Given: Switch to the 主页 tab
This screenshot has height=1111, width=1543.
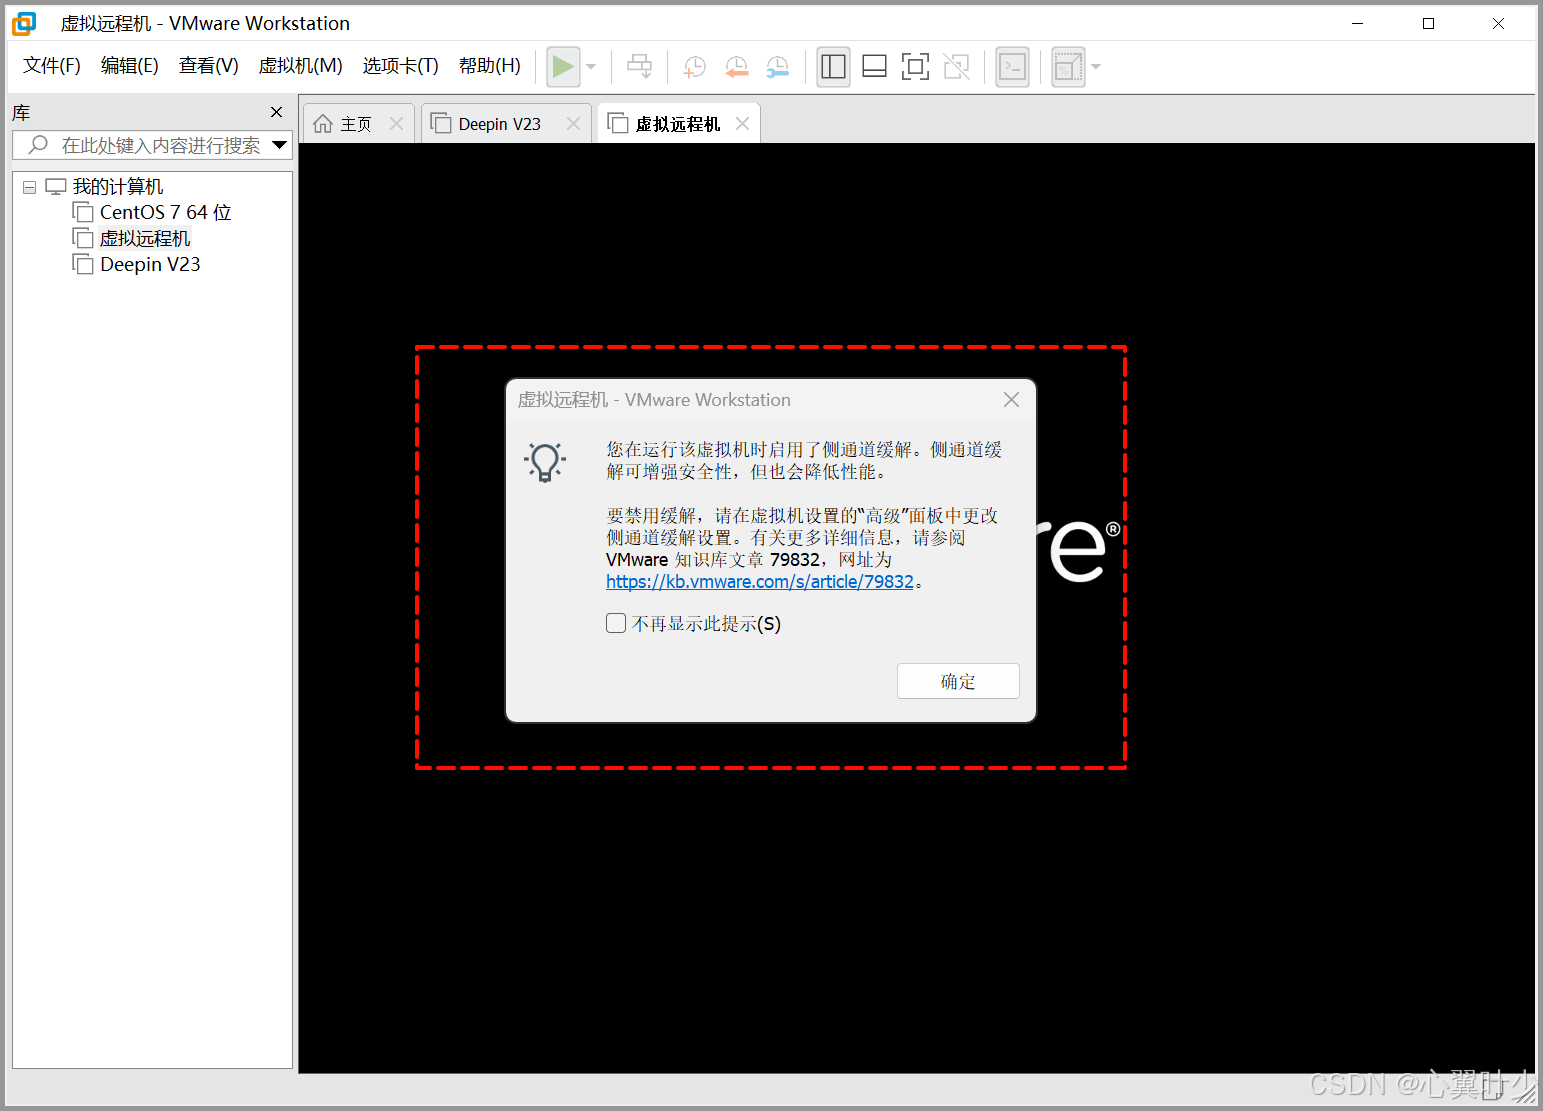Looking at the screenshot, I should pyautogui.click(x=356, y=124).
